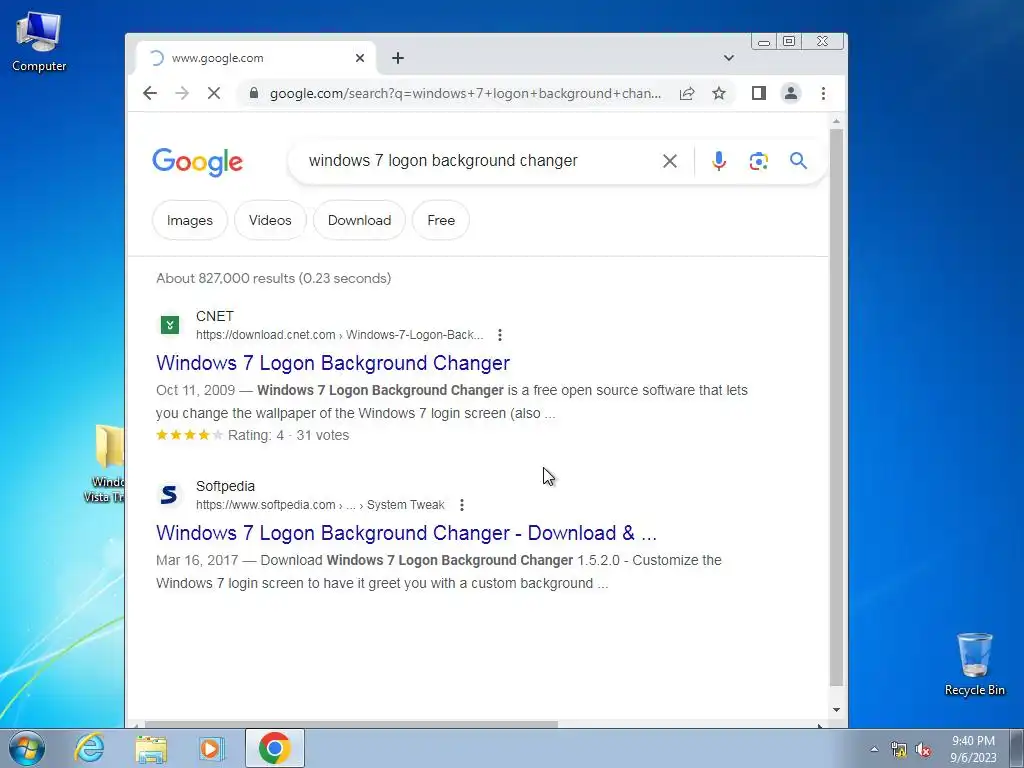Screen dimensions: 1024x768
Task: Click the Show desktop button
Action: (x=1016, y=749)
